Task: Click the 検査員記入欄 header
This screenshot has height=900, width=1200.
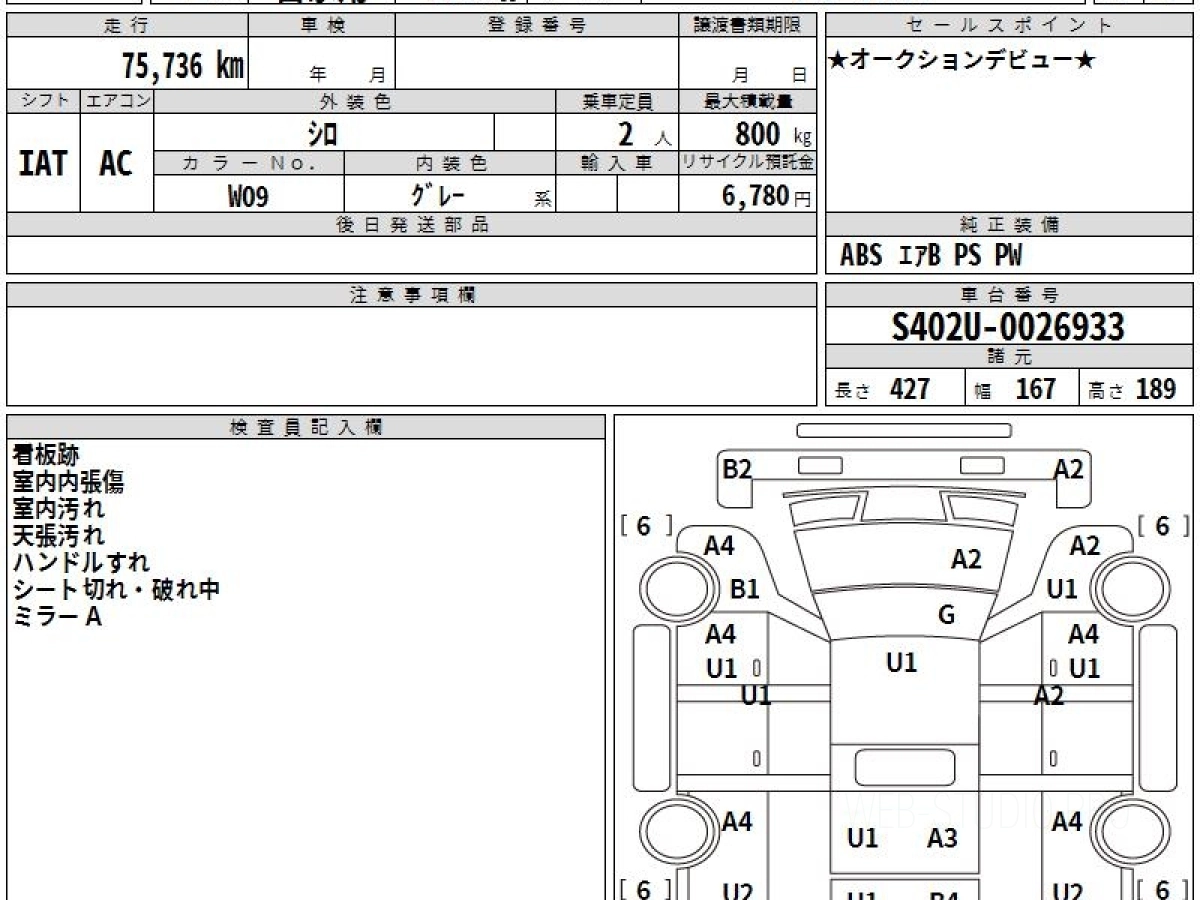Action: 306,427
